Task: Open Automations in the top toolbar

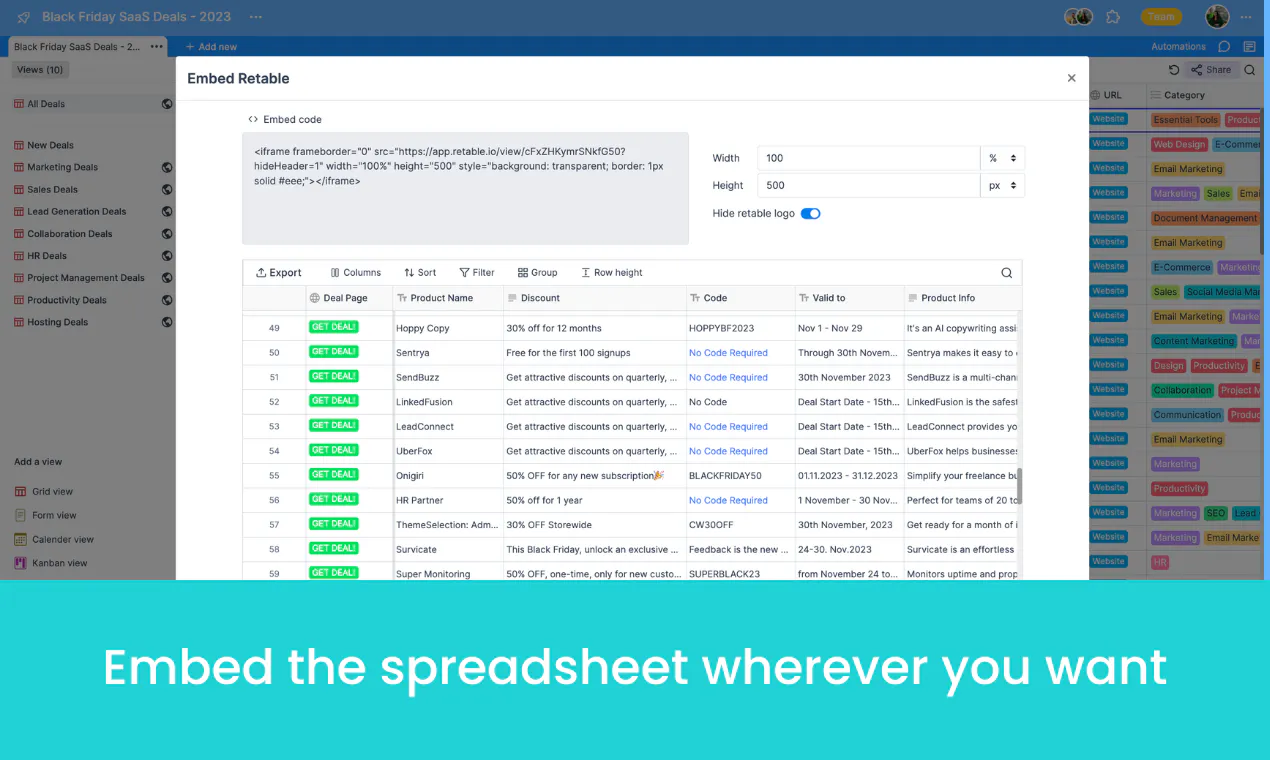Action: [1178, 46]
